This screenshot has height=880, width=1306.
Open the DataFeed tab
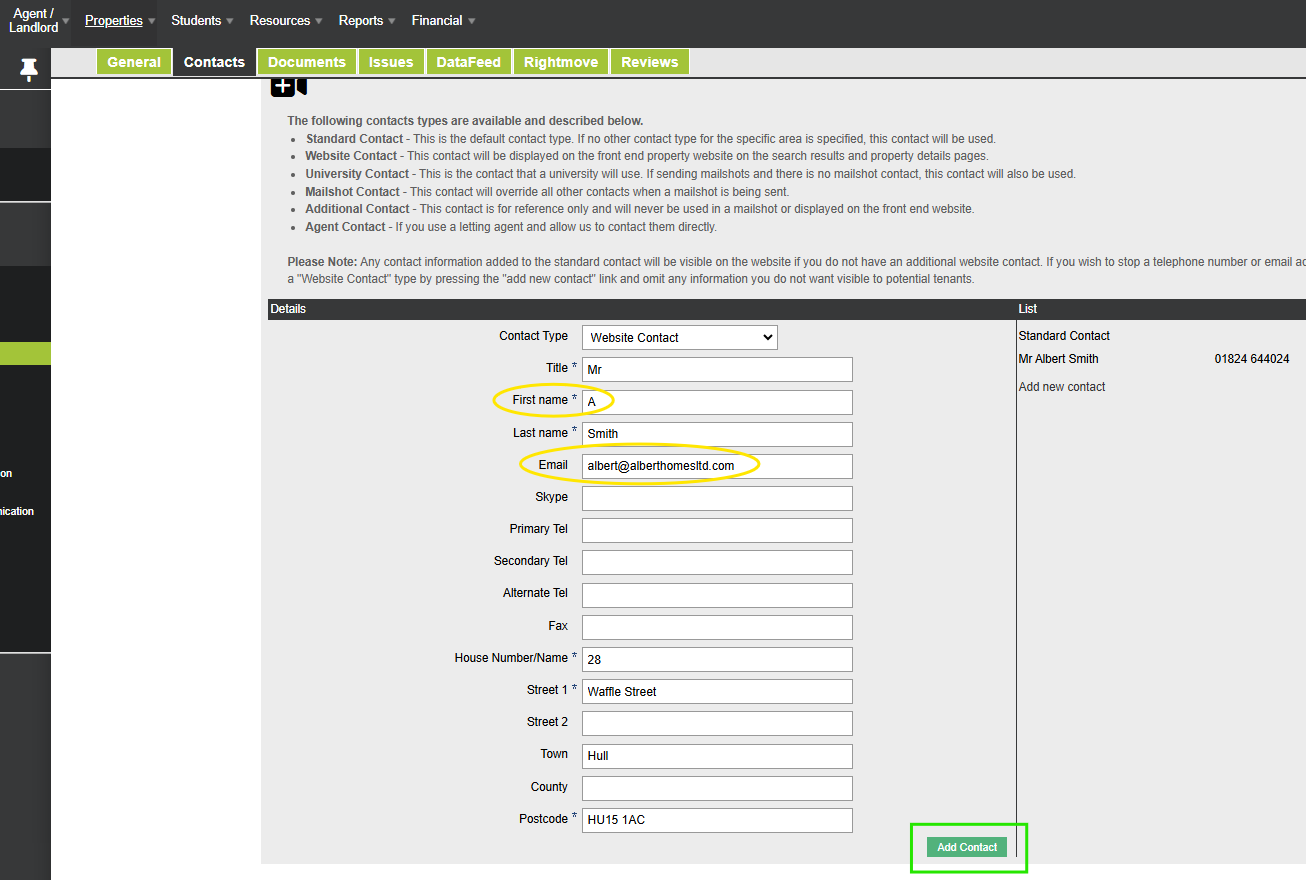click(x=468, y=62)
